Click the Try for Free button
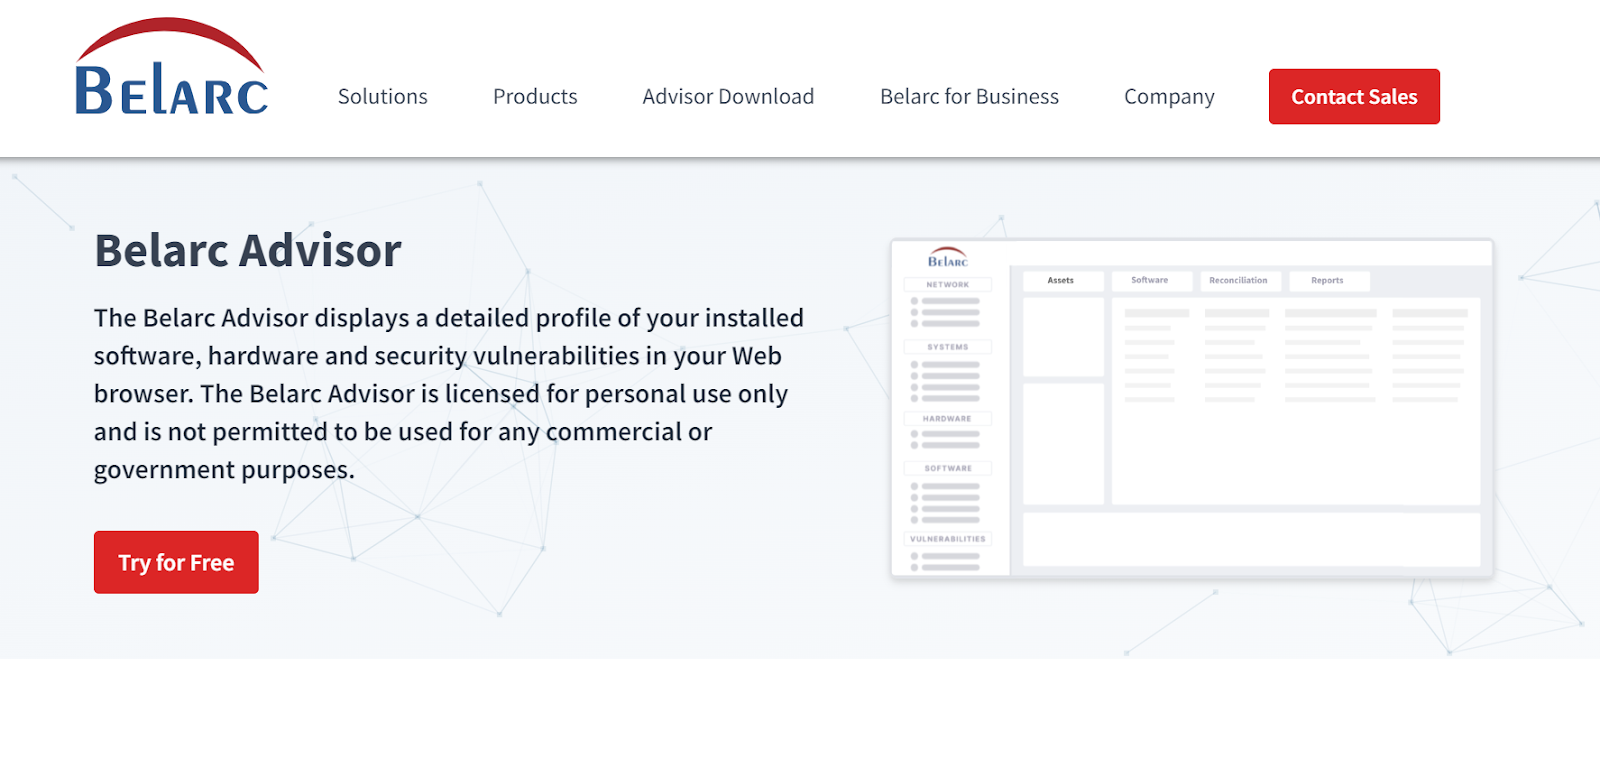The width and height of the screenshot is (1600, 759). tap(175, 562)
